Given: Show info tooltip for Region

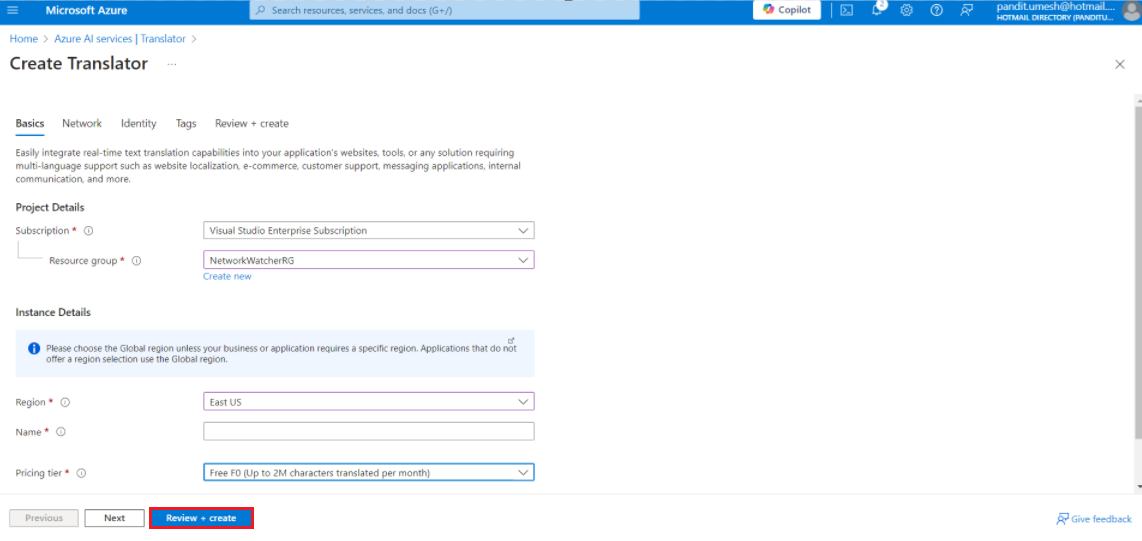Looking at the screenshot, I should coord(65,402).
